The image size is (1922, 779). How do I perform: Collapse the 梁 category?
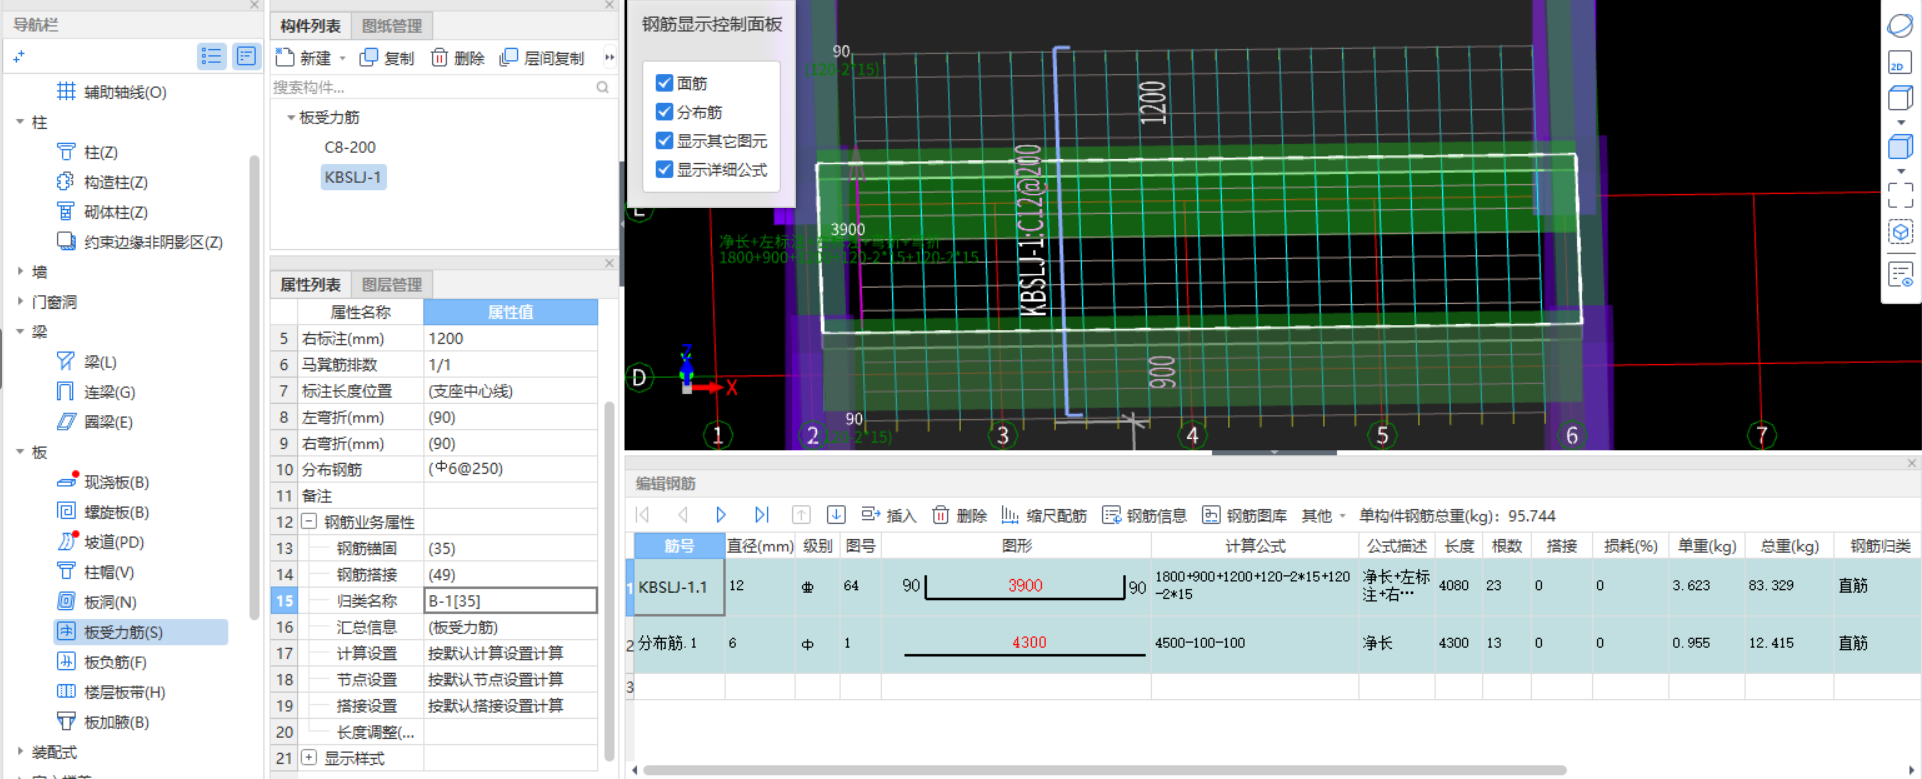[20, 332]
